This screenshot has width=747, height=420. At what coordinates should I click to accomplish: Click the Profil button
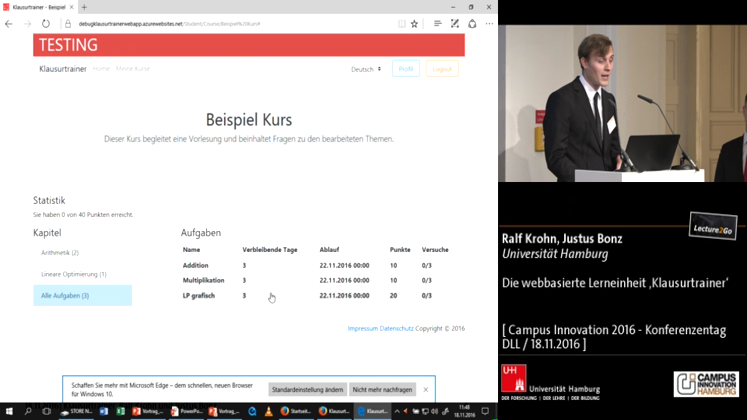click(x=405, y=69)
